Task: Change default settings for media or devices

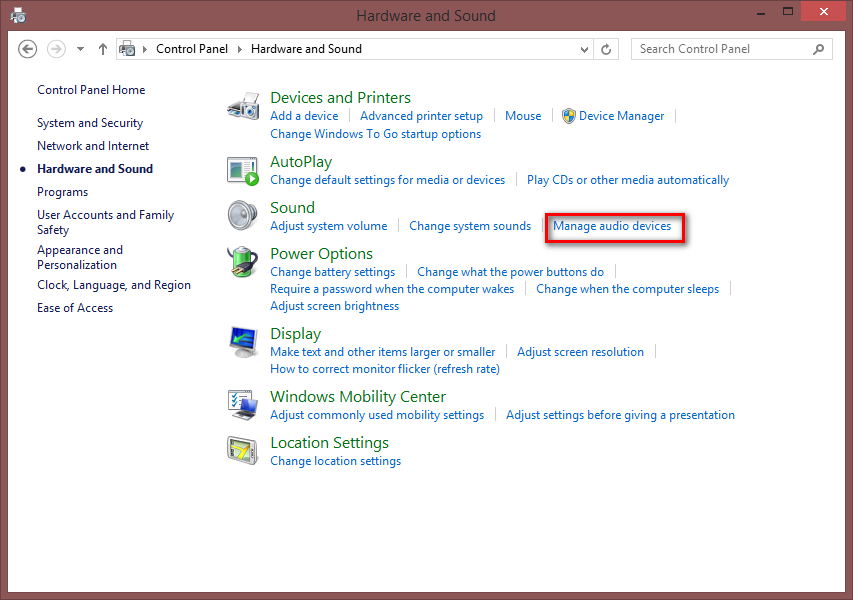Action: click(387, 180)
